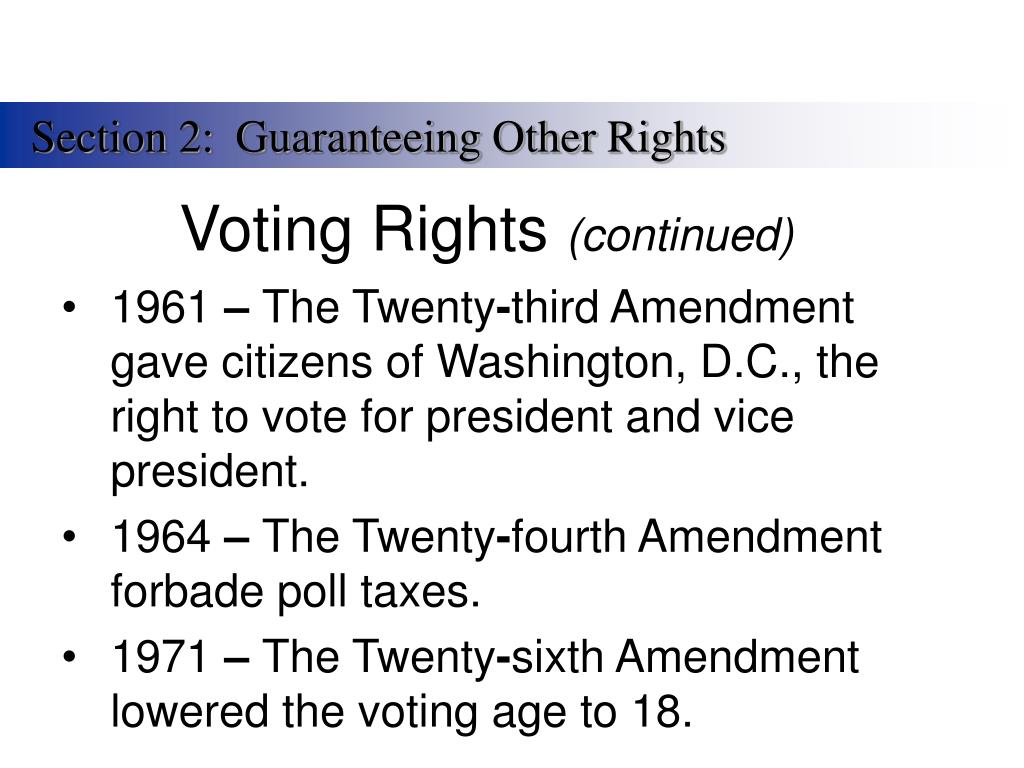Click the bullet point before 1964
Screen dimensions: 1024x768
tap(70, 537)
